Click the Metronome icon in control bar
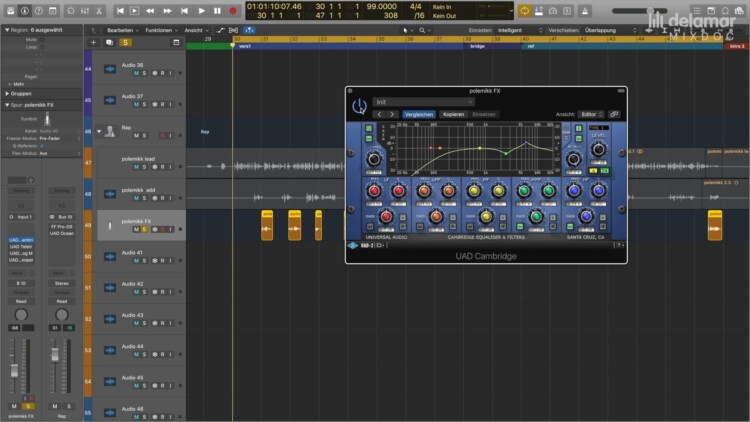Viewport: 750px width, 422px height. pos(585,11)
